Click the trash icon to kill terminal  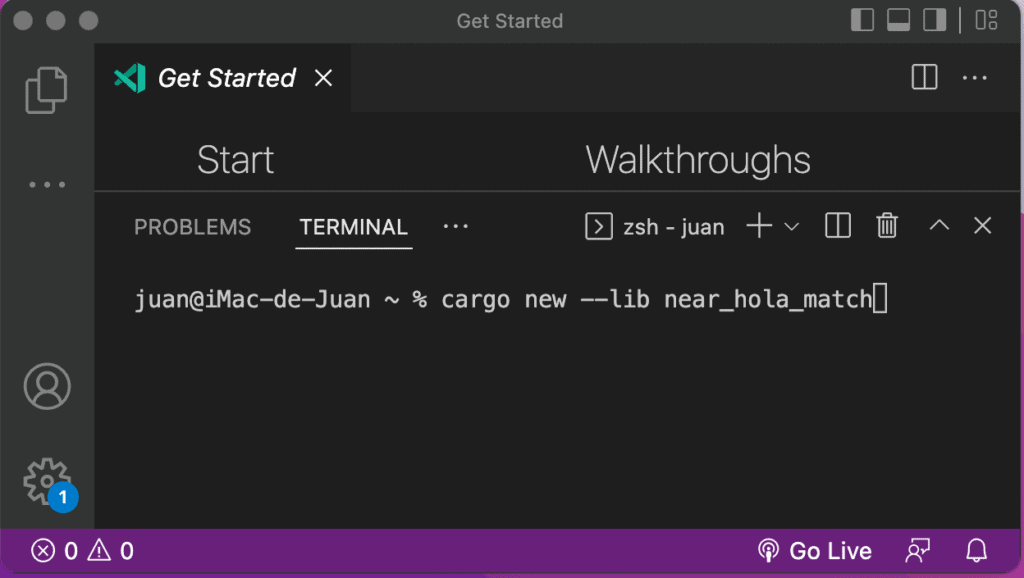[887, 226]
